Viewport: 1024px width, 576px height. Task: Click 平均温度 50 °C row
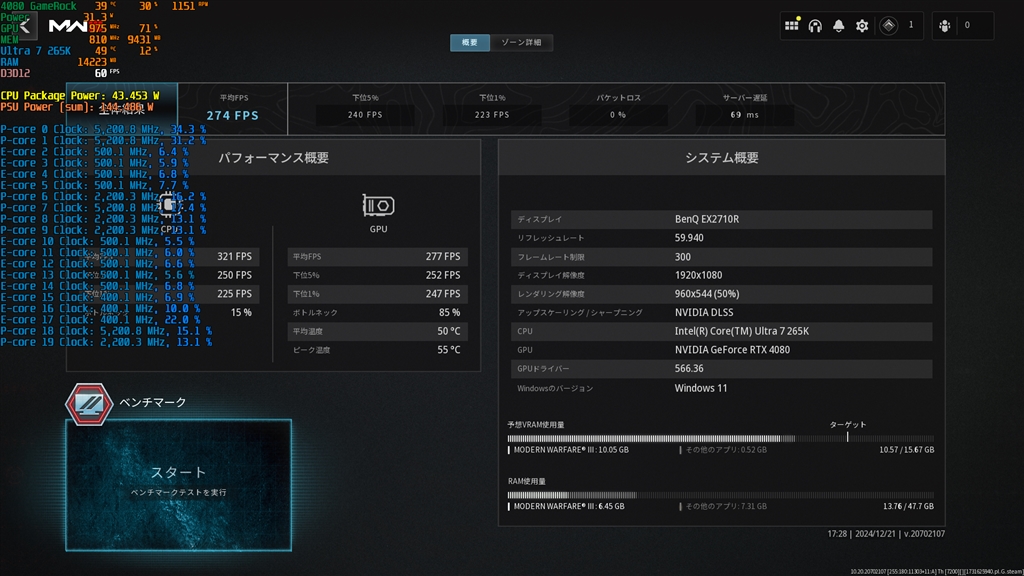click(377, 331)
